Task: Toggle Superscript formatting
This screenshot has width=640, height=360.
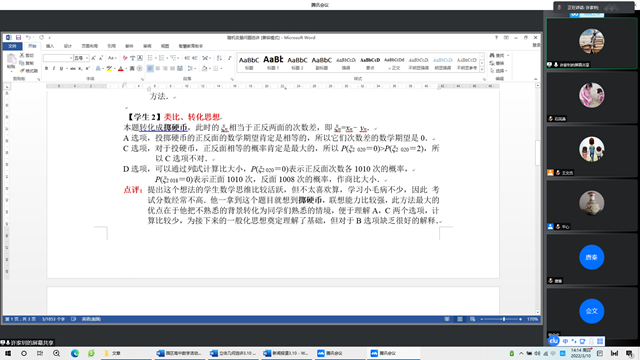Action: (87, 69)
